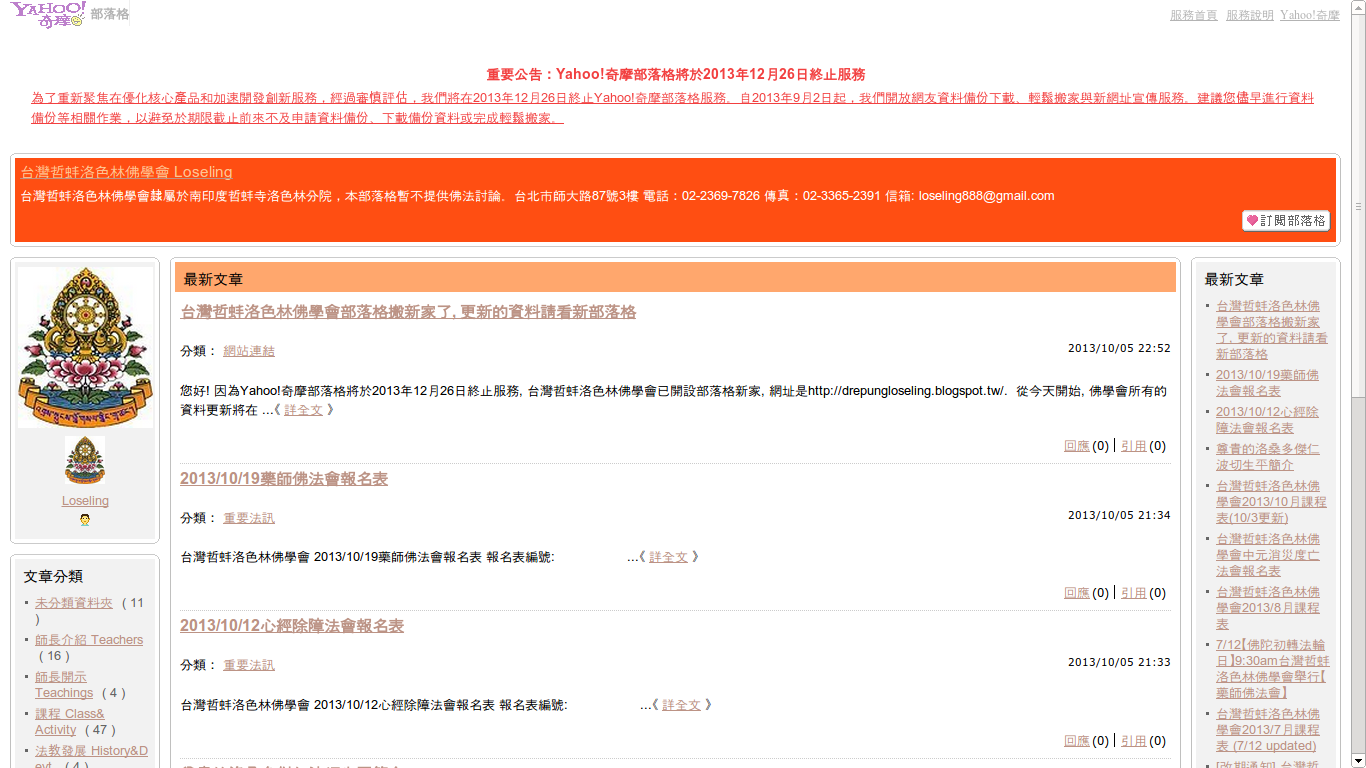This screenshot has width=1366, height=768.
Task: Open 重要法訊 category of the 10/12 post
Action: [x=249, y=665]
